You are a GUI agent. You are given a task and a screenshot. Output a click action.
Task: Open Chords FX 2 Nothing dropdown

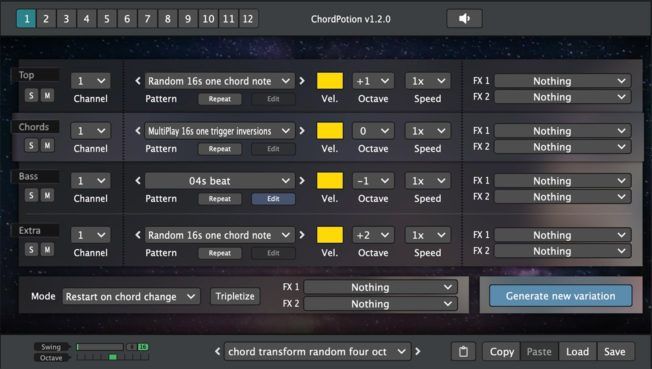pos(563,147)
